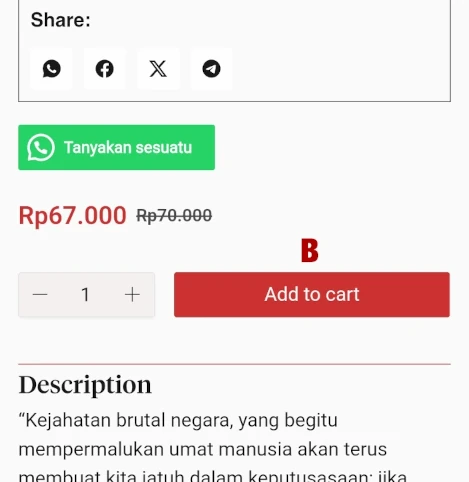Increase quantity with plus icon
The image size is (469, 482).
click(132, 295)
